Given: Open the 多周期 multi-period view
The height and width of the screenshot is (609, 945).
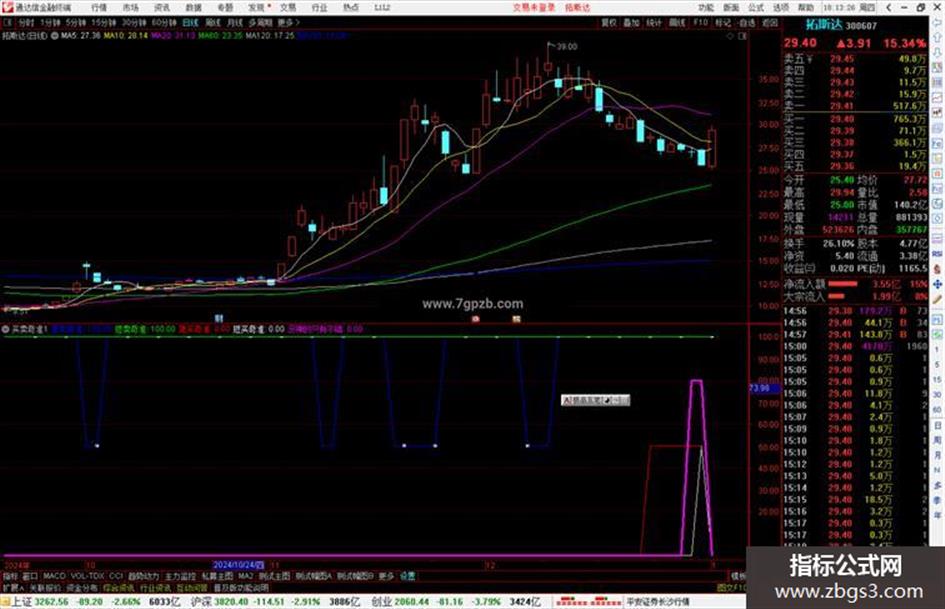Looking at the screenshot, I should pyautogui.click(x=260, y=22).
